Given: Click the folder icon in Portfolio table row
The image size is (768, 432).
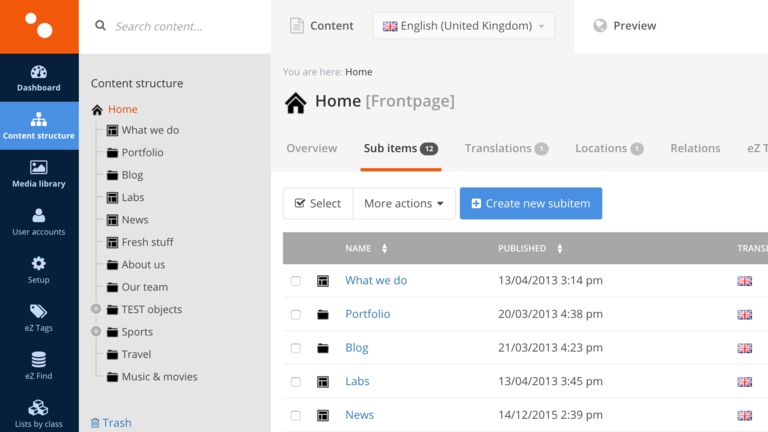Looking at the screenshot, I should [x=323, y=314].
